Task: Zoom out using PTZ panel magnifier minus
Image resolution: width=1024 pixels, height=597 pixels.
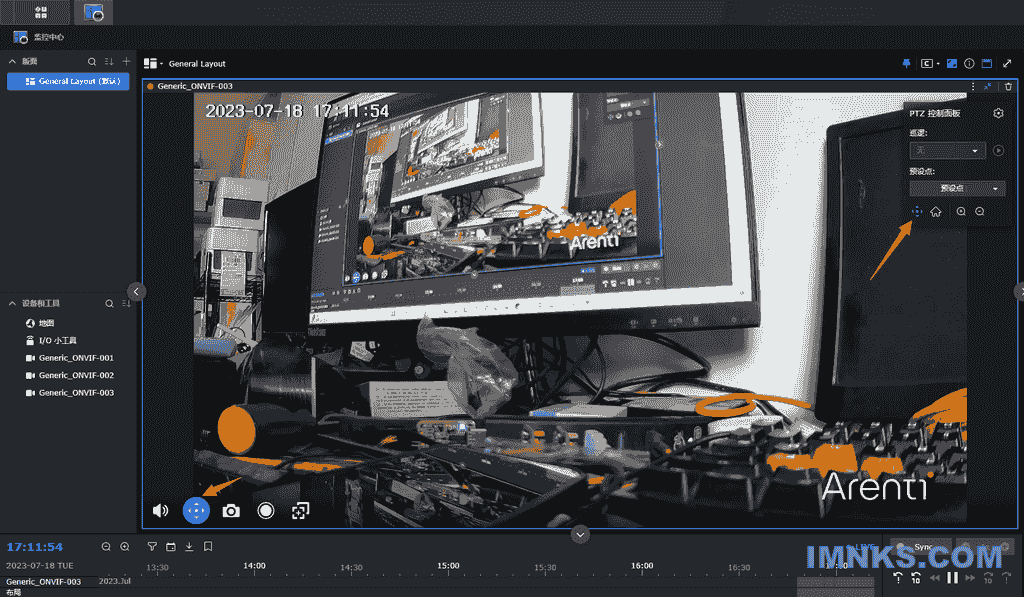Action: [980, 212]
